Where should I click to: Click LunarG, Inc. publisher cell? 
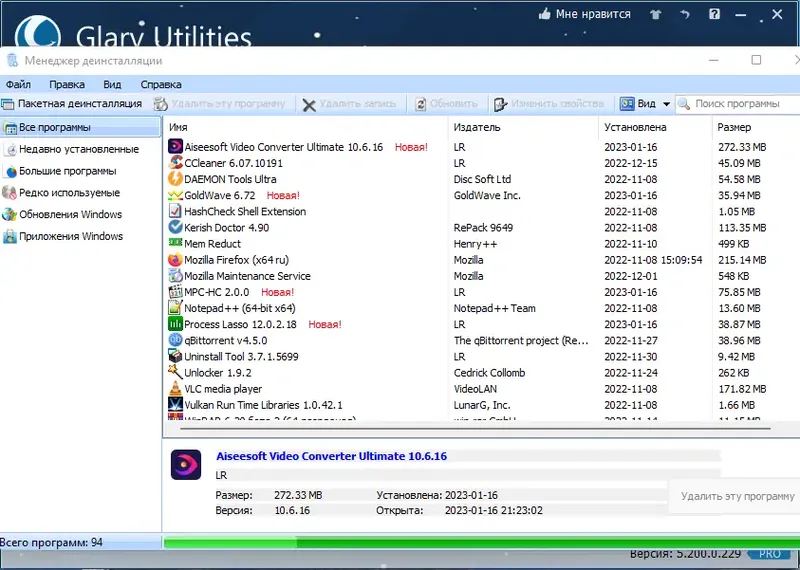pos(482,405)
